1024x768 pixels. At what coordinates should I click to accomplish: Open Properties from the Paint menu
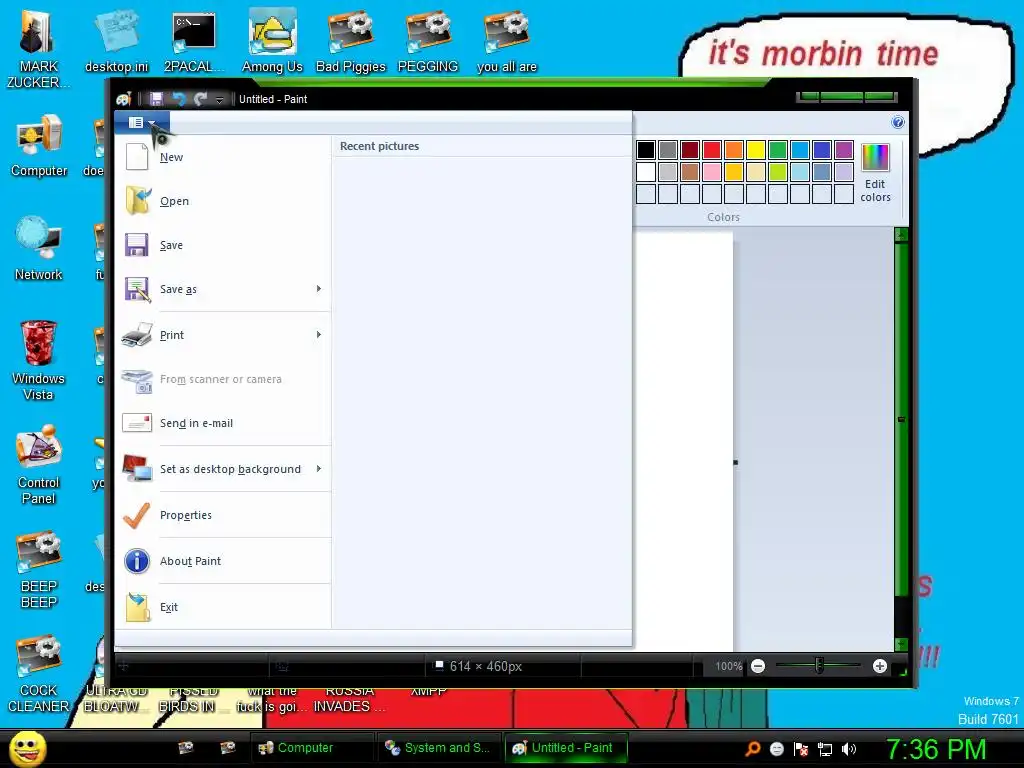[223, 515]
